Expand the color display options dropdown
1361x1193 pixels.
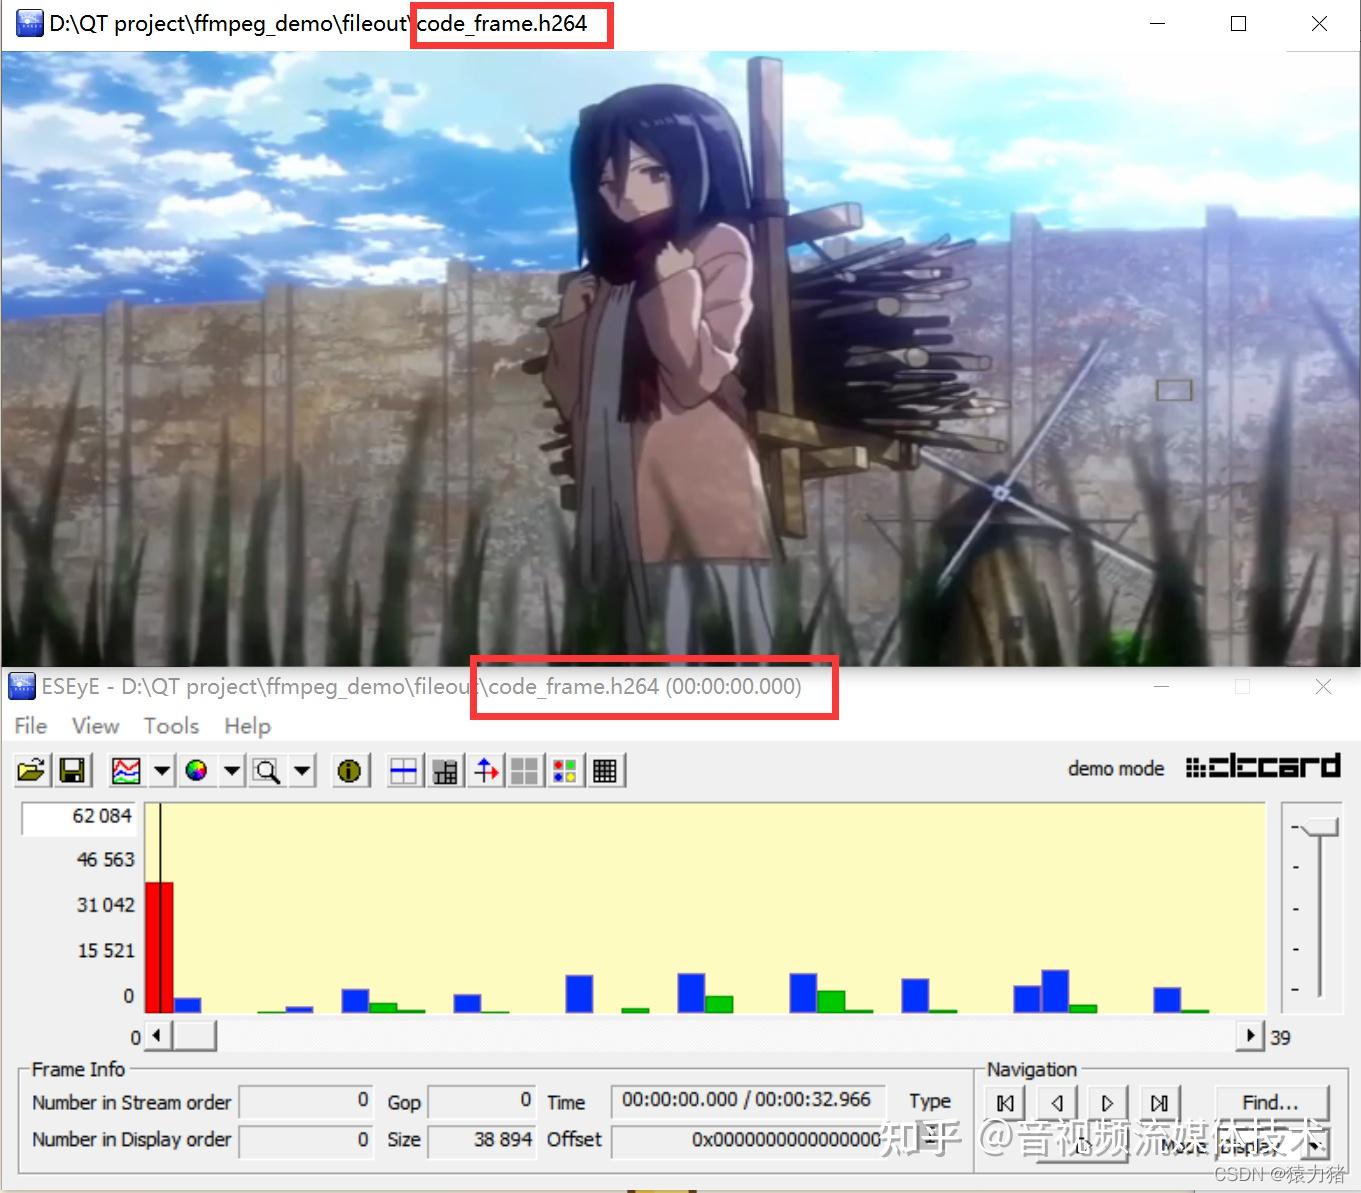[231, 770]
